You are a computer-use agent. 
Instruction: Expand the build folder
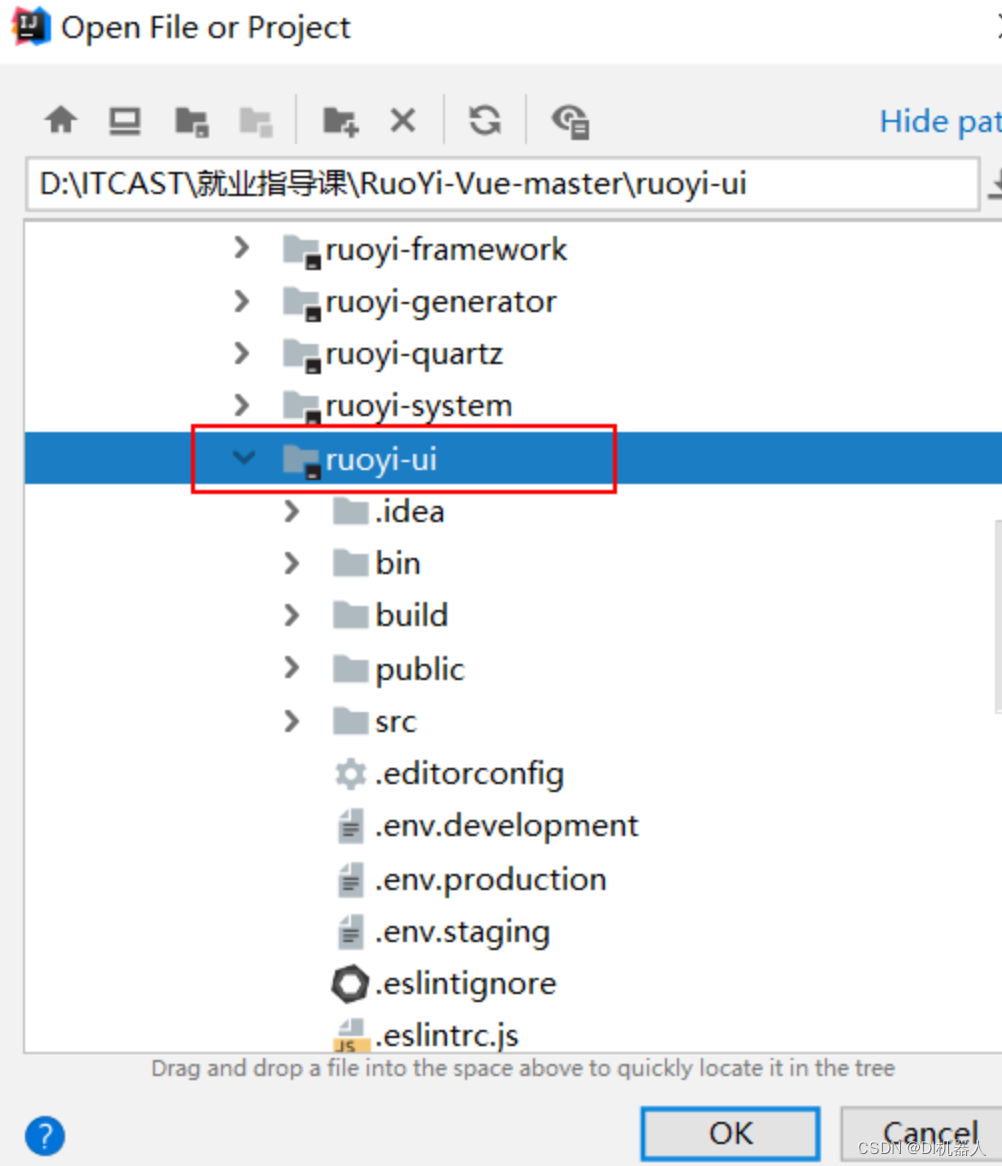(292, 616)
